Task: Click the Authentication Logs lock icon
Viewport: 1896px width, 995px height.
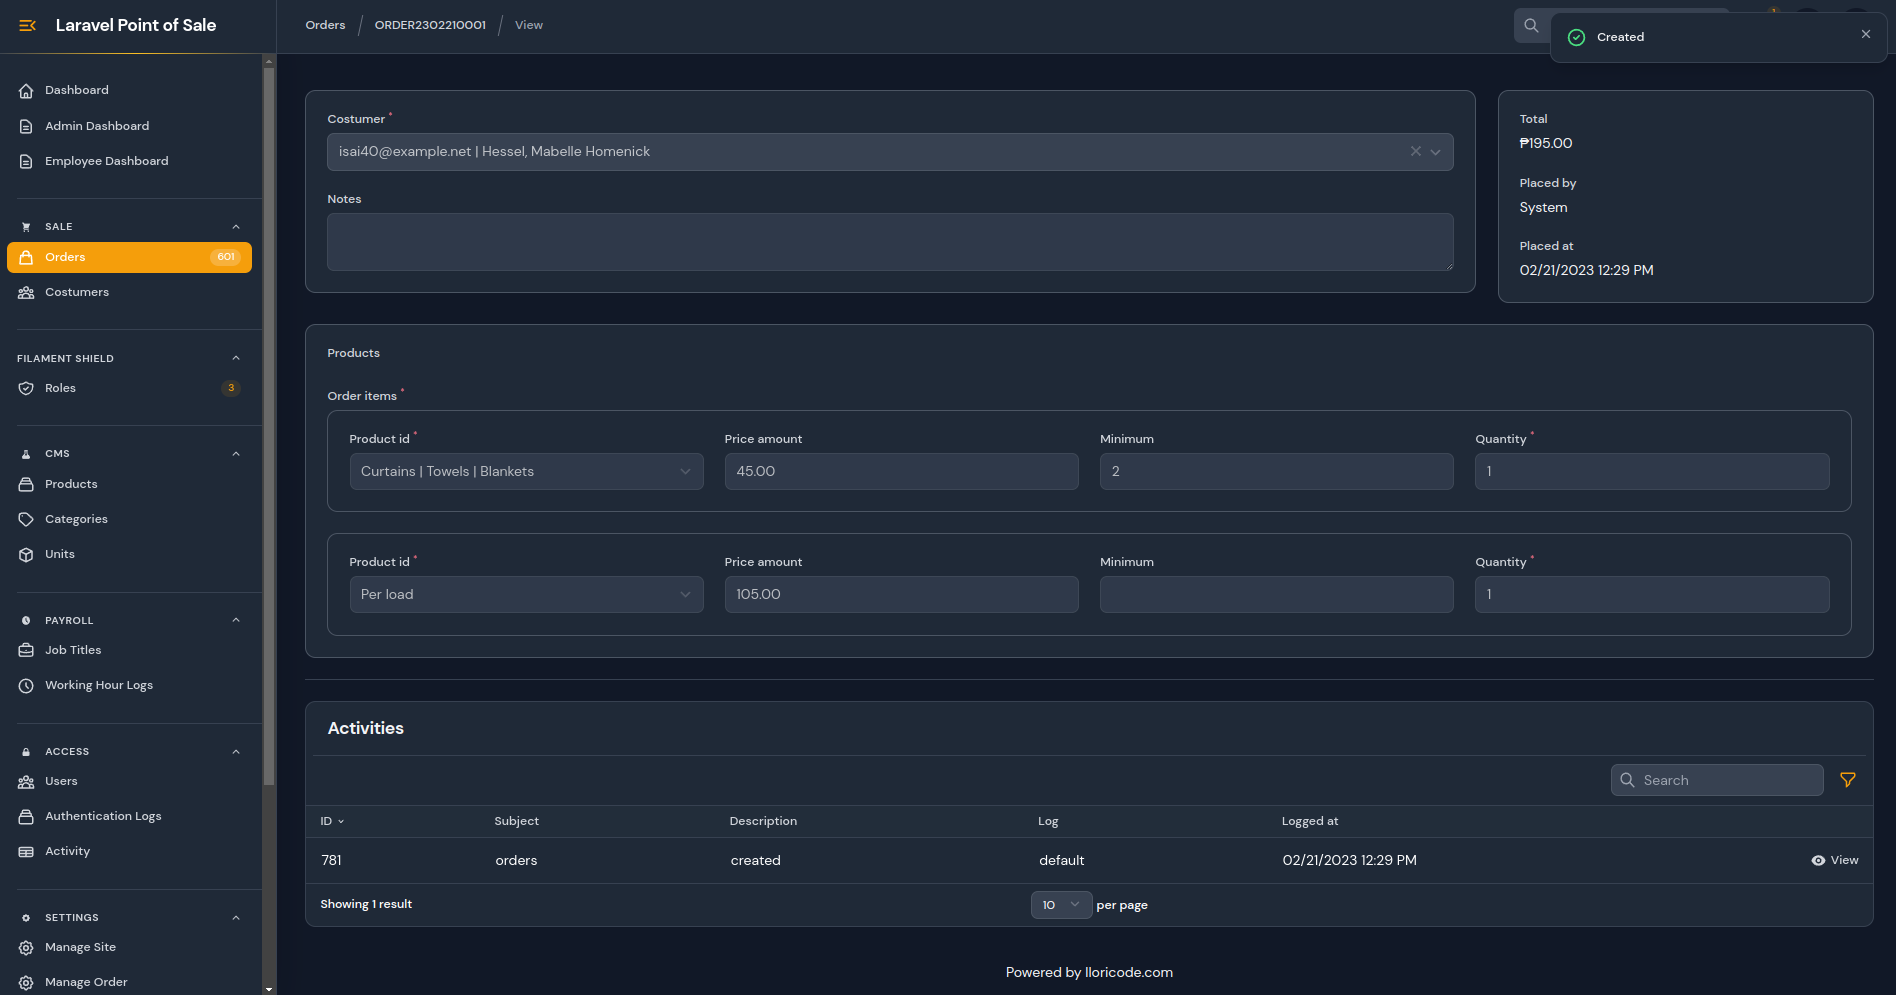Action: pyautogui.click(x=26, y=816)
